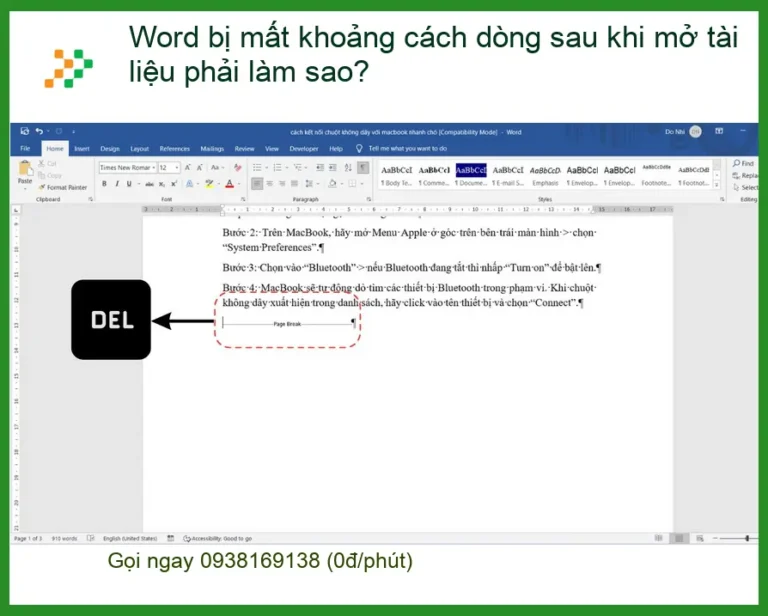The image size is (768, 616).
Task: Open the Change Case Aa dropdown
Action: point(217,167)
